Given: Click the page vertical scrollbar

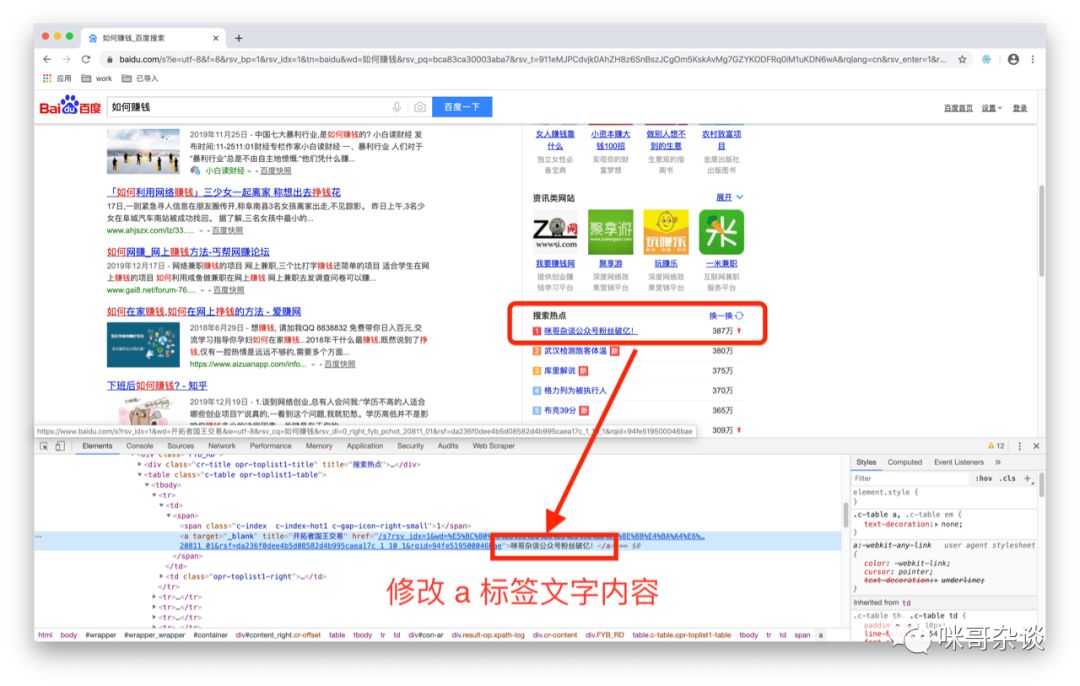Looking at the screenshot, I should [1041, 231].
